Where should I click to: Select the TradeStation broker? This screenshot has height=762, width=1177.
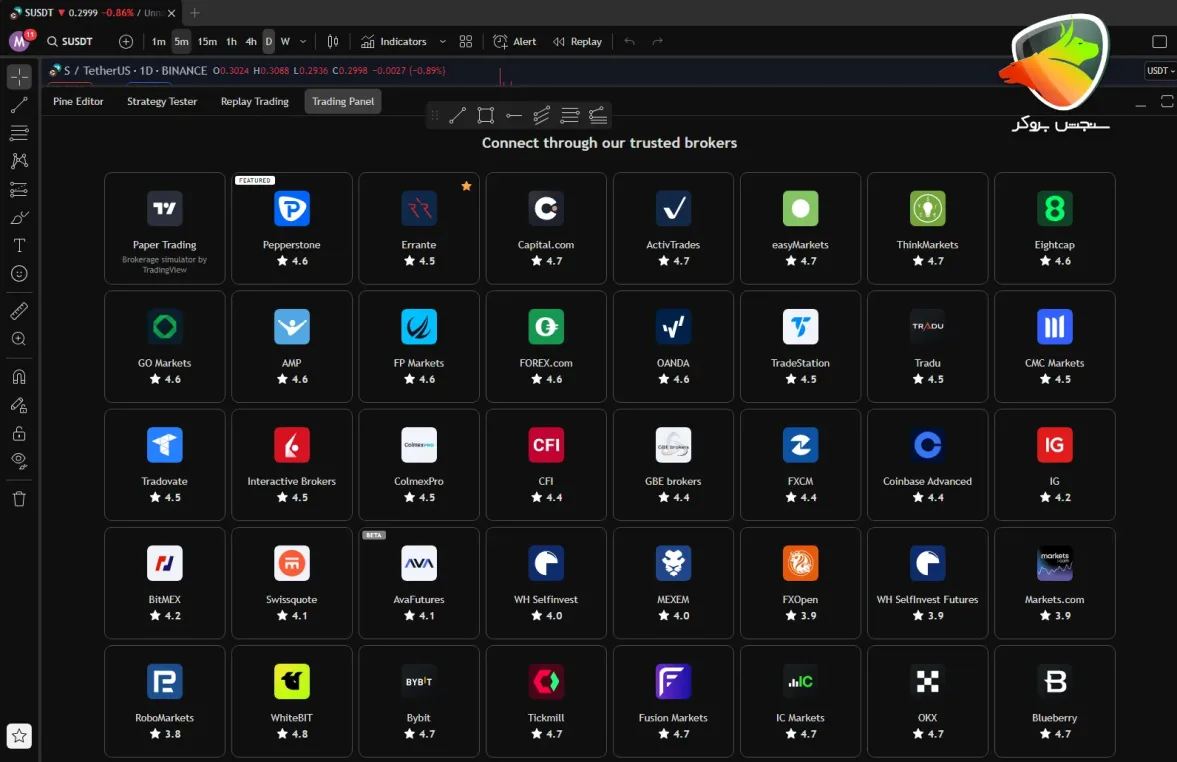pyautogui.click(x=800, y=347)
